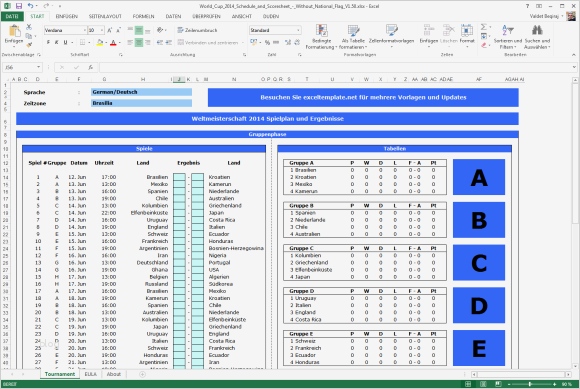The height and width of the screenshot is (389, 580).
Task: Click the insert function fx icon
Action: tap(91, 67)
